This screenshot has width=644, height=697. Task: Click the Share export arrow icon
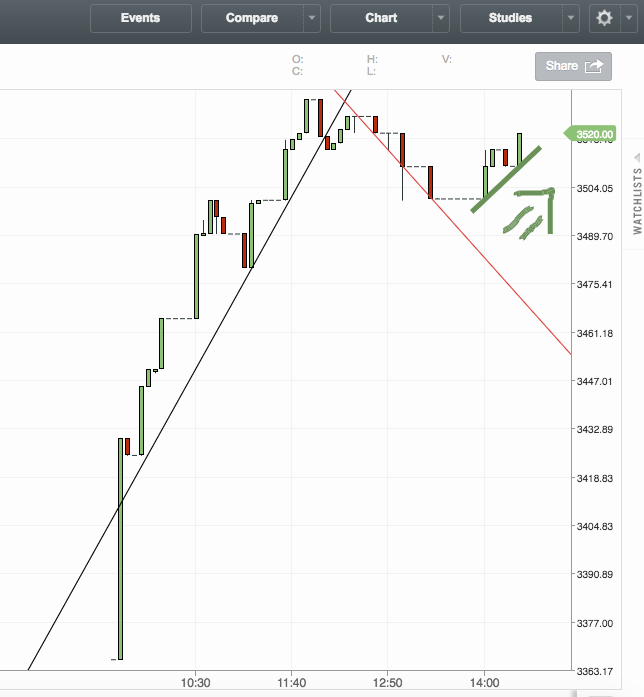point(594,66)
